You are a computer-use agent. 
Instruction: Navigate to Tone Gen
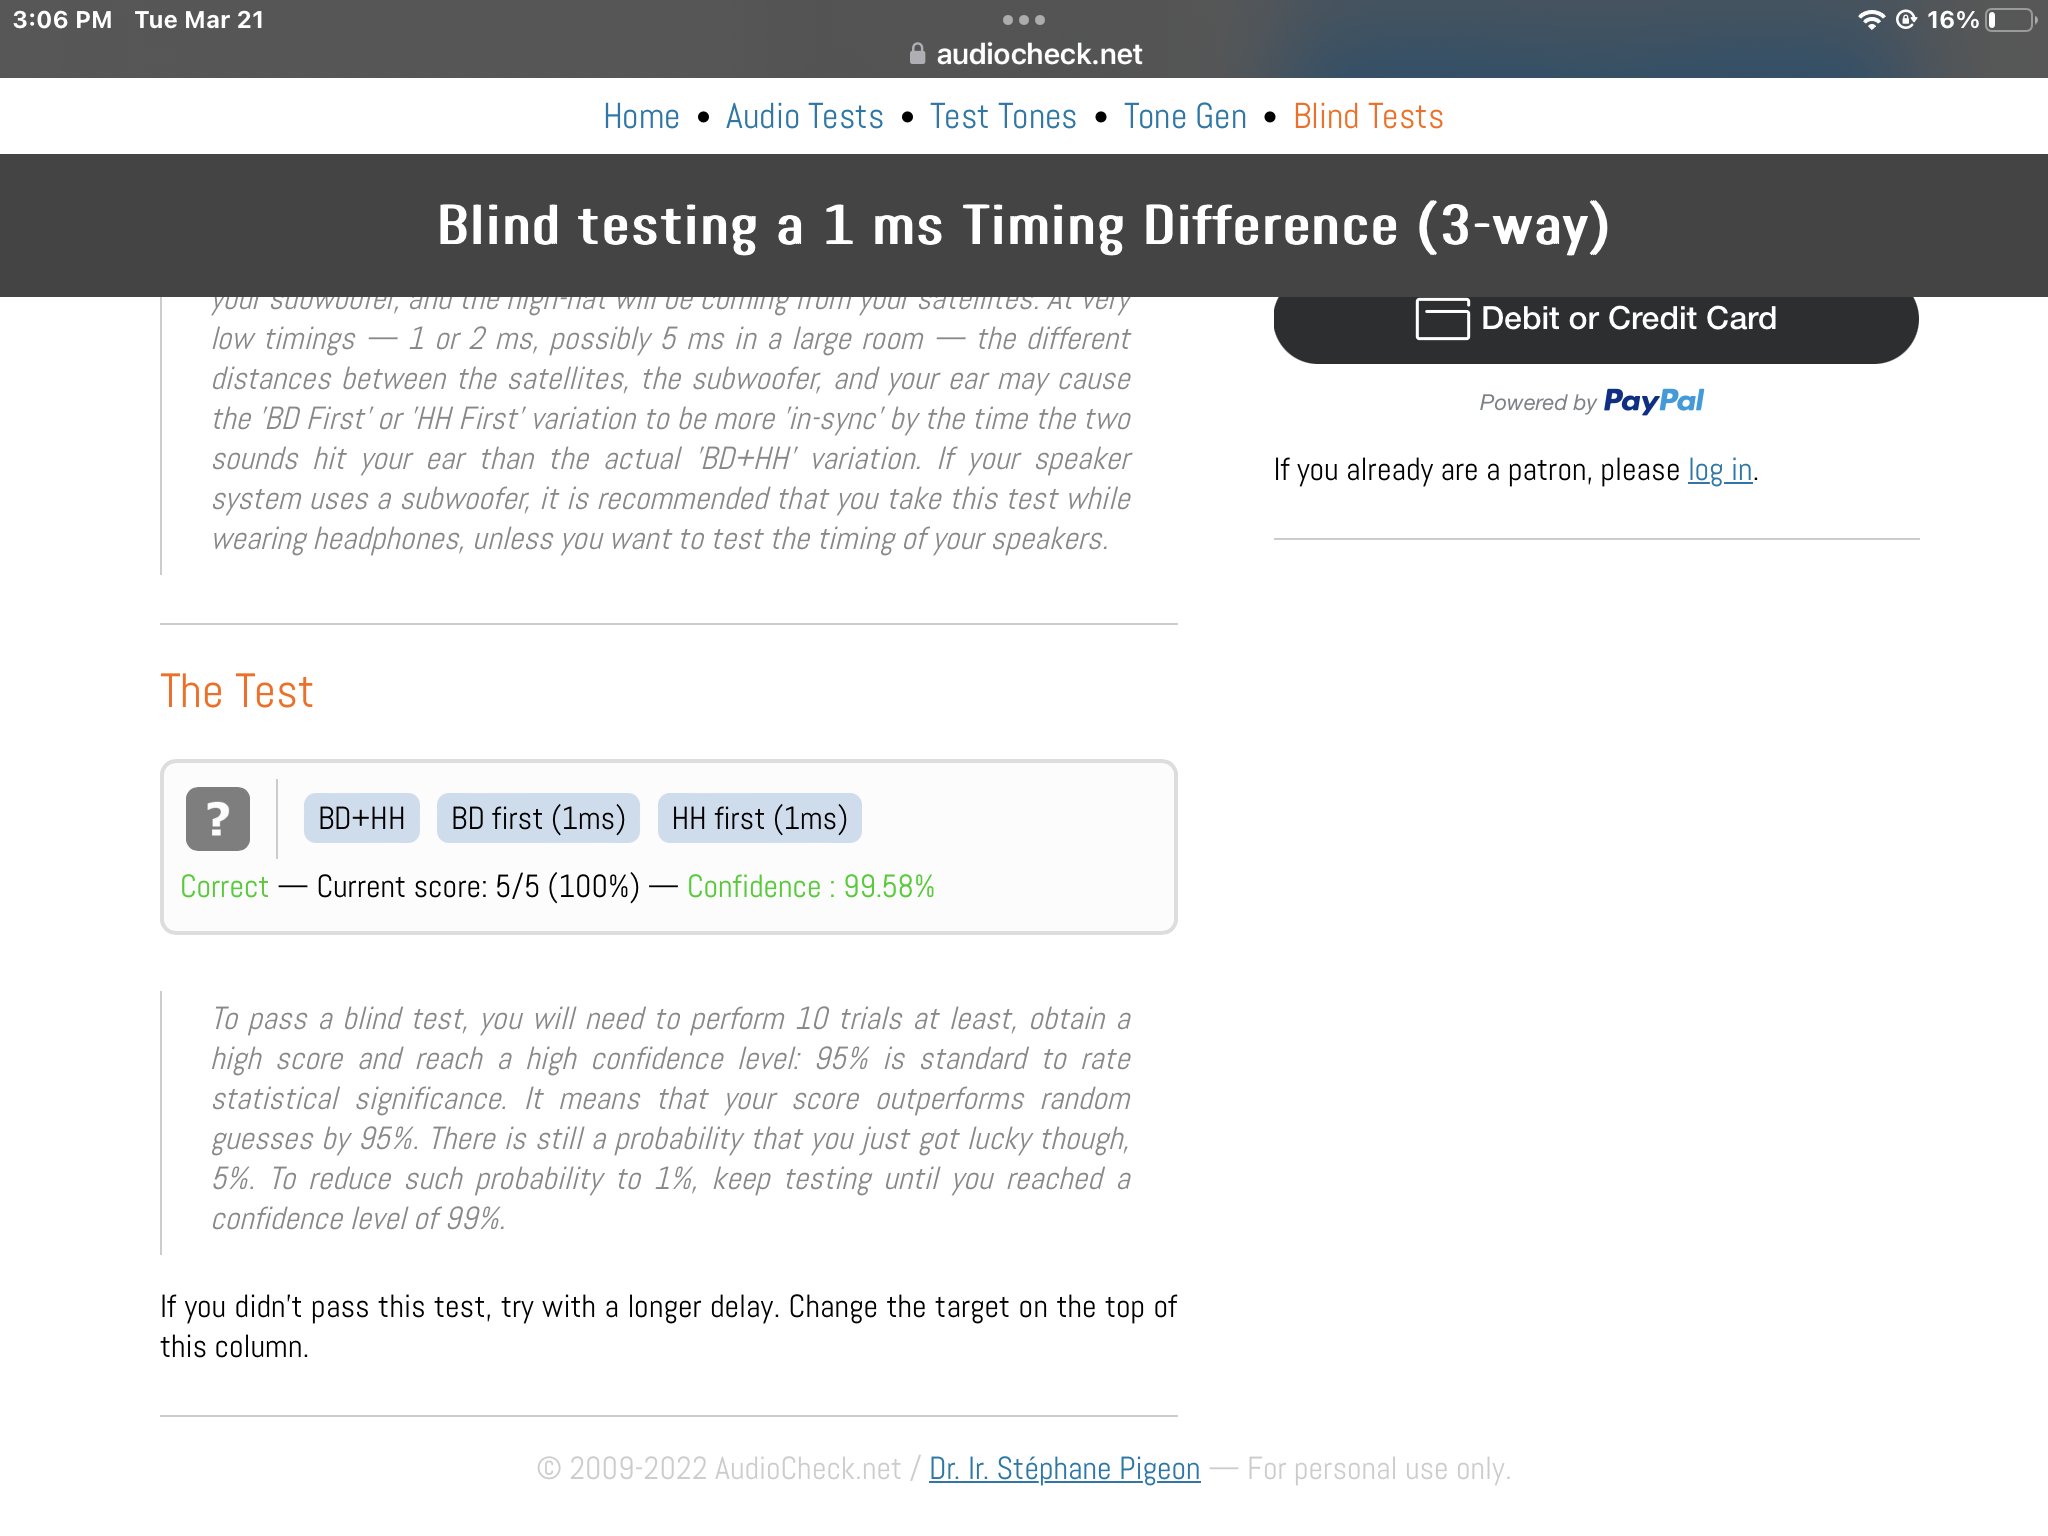(1185, 117)
